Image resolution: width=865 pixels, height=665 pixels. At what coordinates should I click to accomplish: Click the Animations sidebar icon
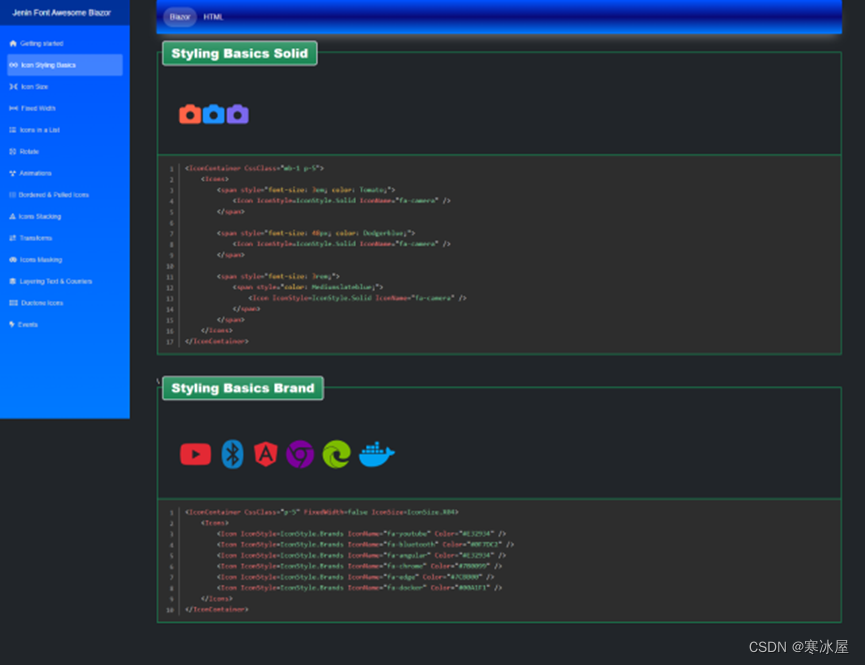tap(12, 173)
